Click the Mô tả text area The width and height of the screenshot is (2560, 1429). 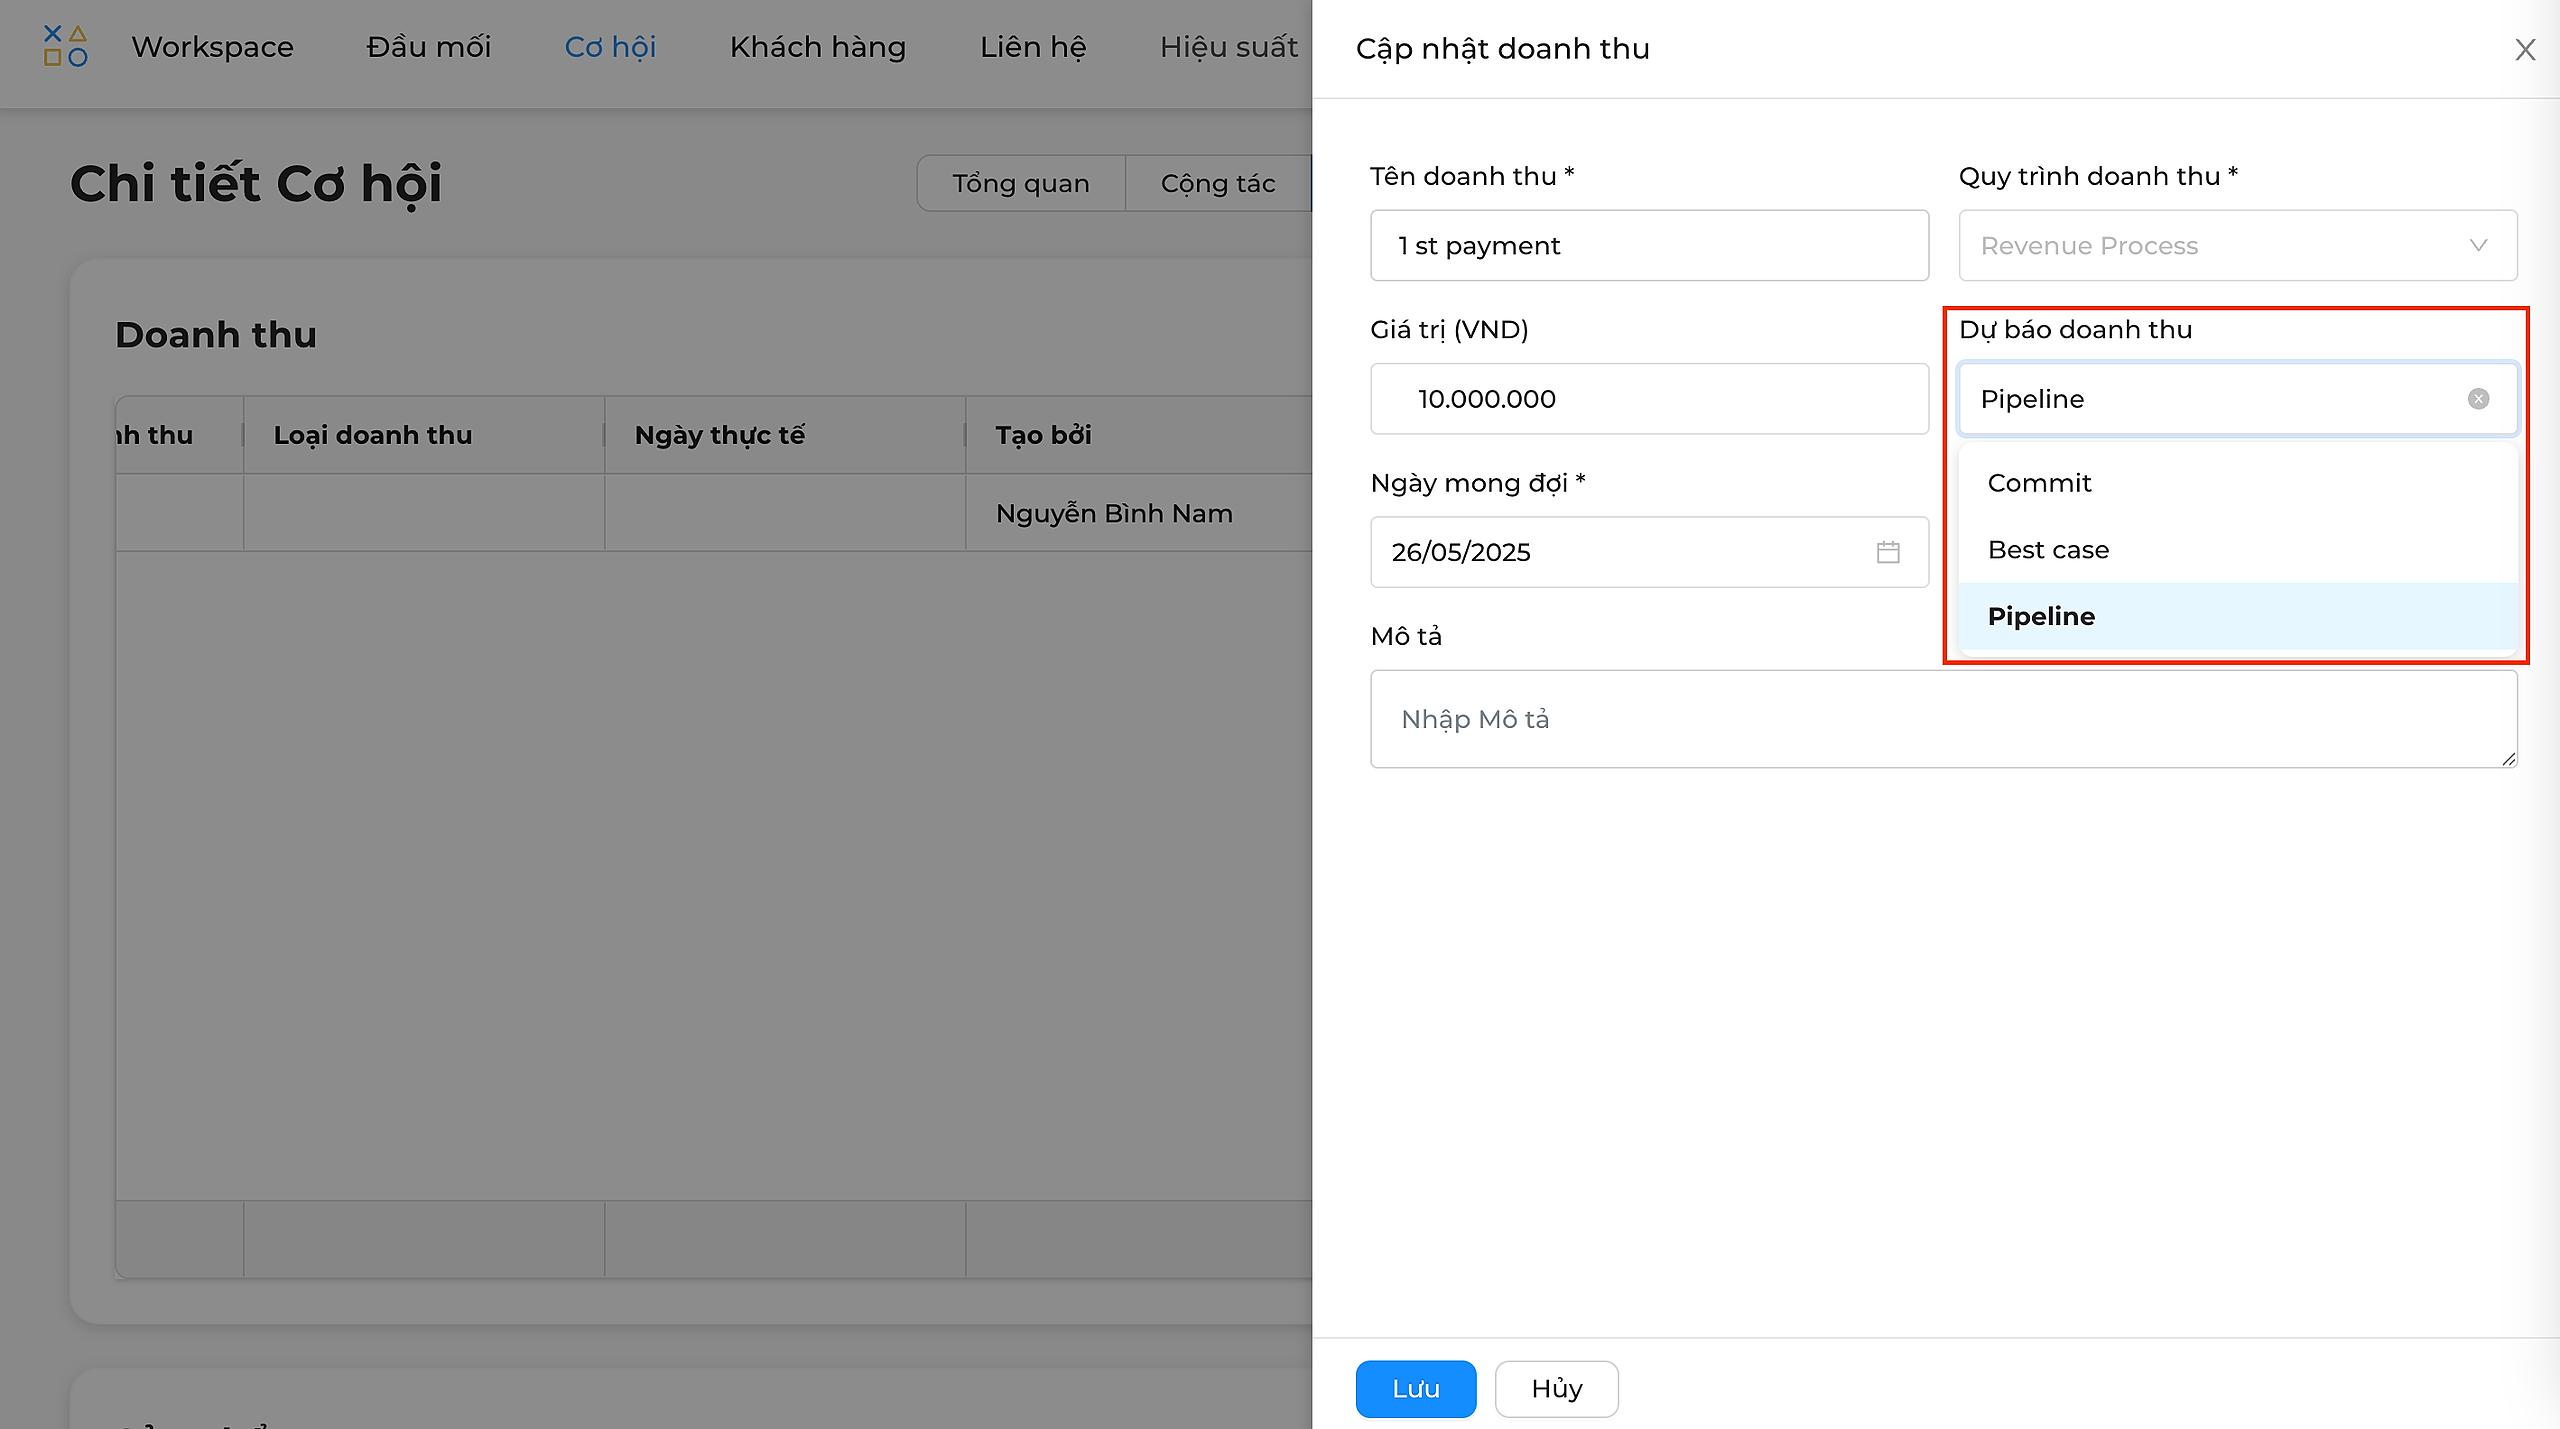[1944, 719]
